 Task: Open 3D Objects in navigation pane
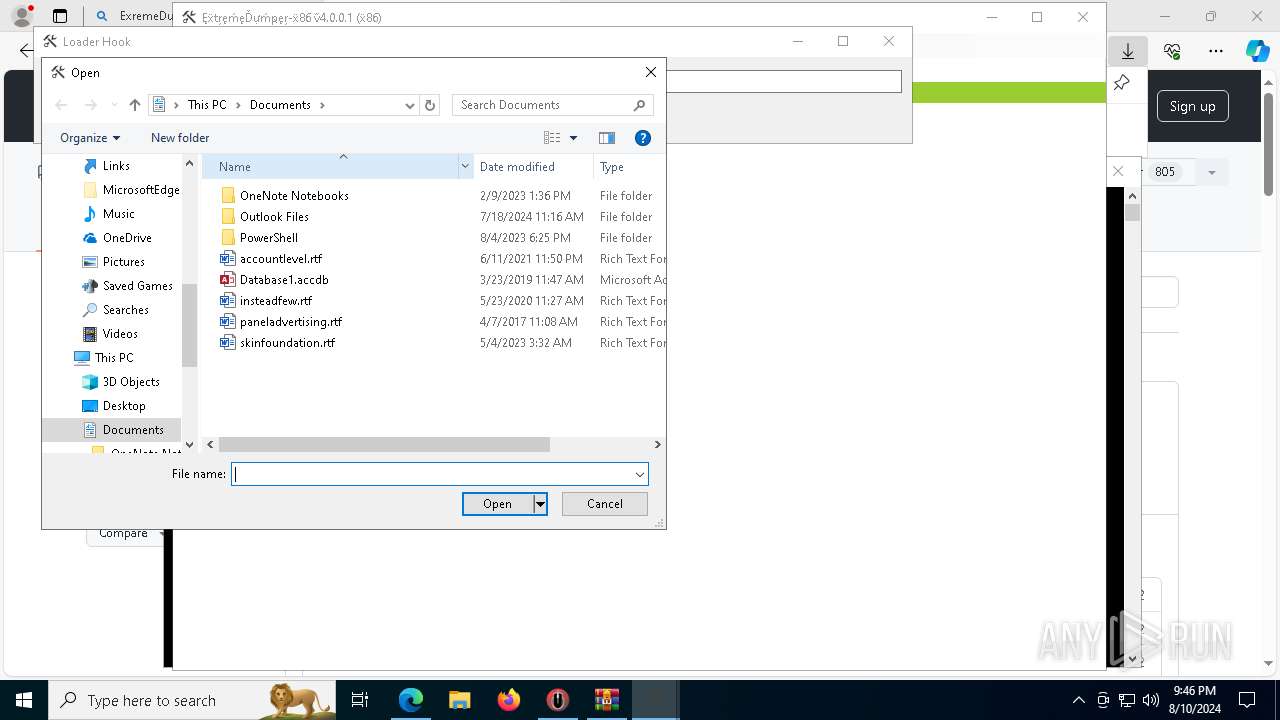click(131, 382)
